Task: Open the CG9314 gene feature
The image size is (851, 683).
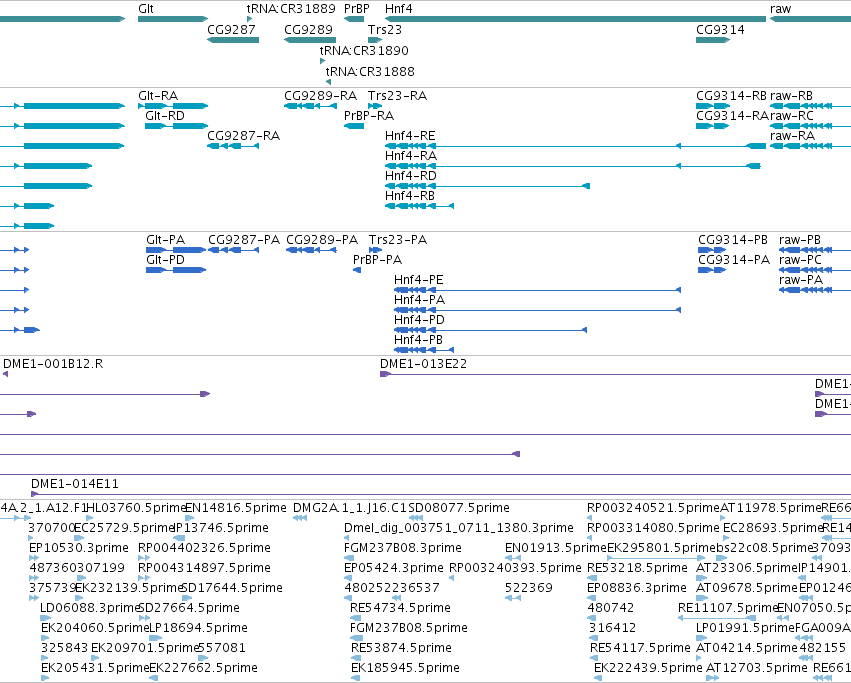Action: 713,40
